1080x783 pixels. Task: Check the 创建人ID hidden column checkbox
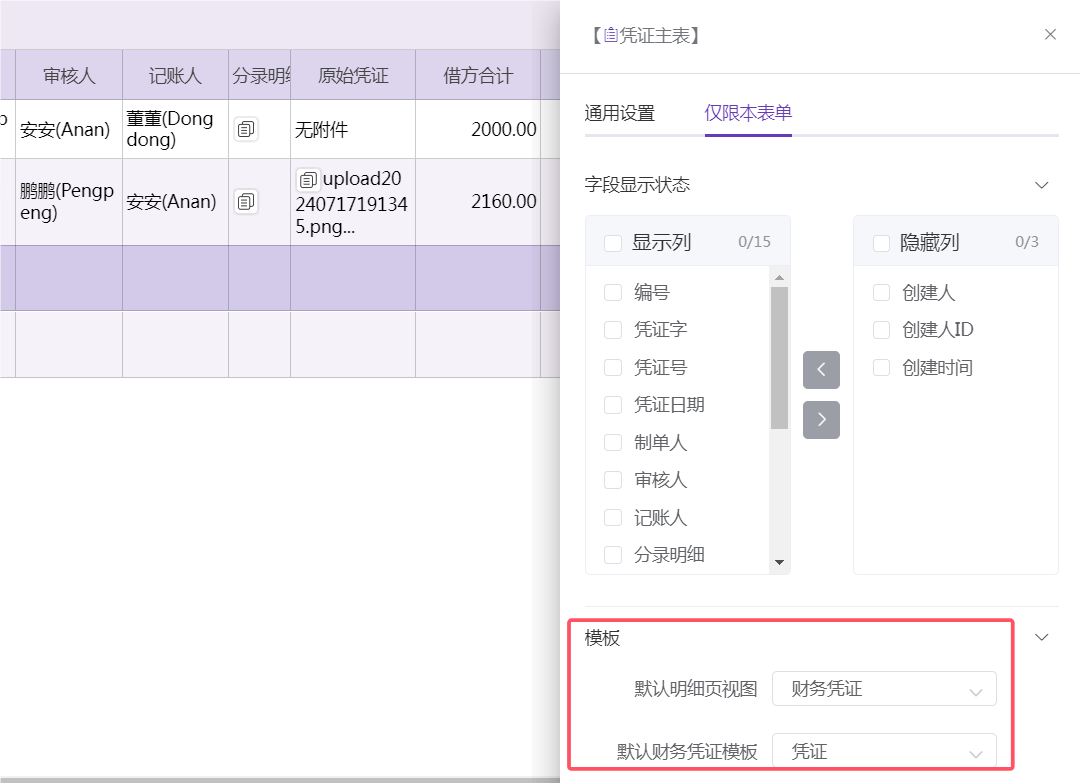click(882, 330)
